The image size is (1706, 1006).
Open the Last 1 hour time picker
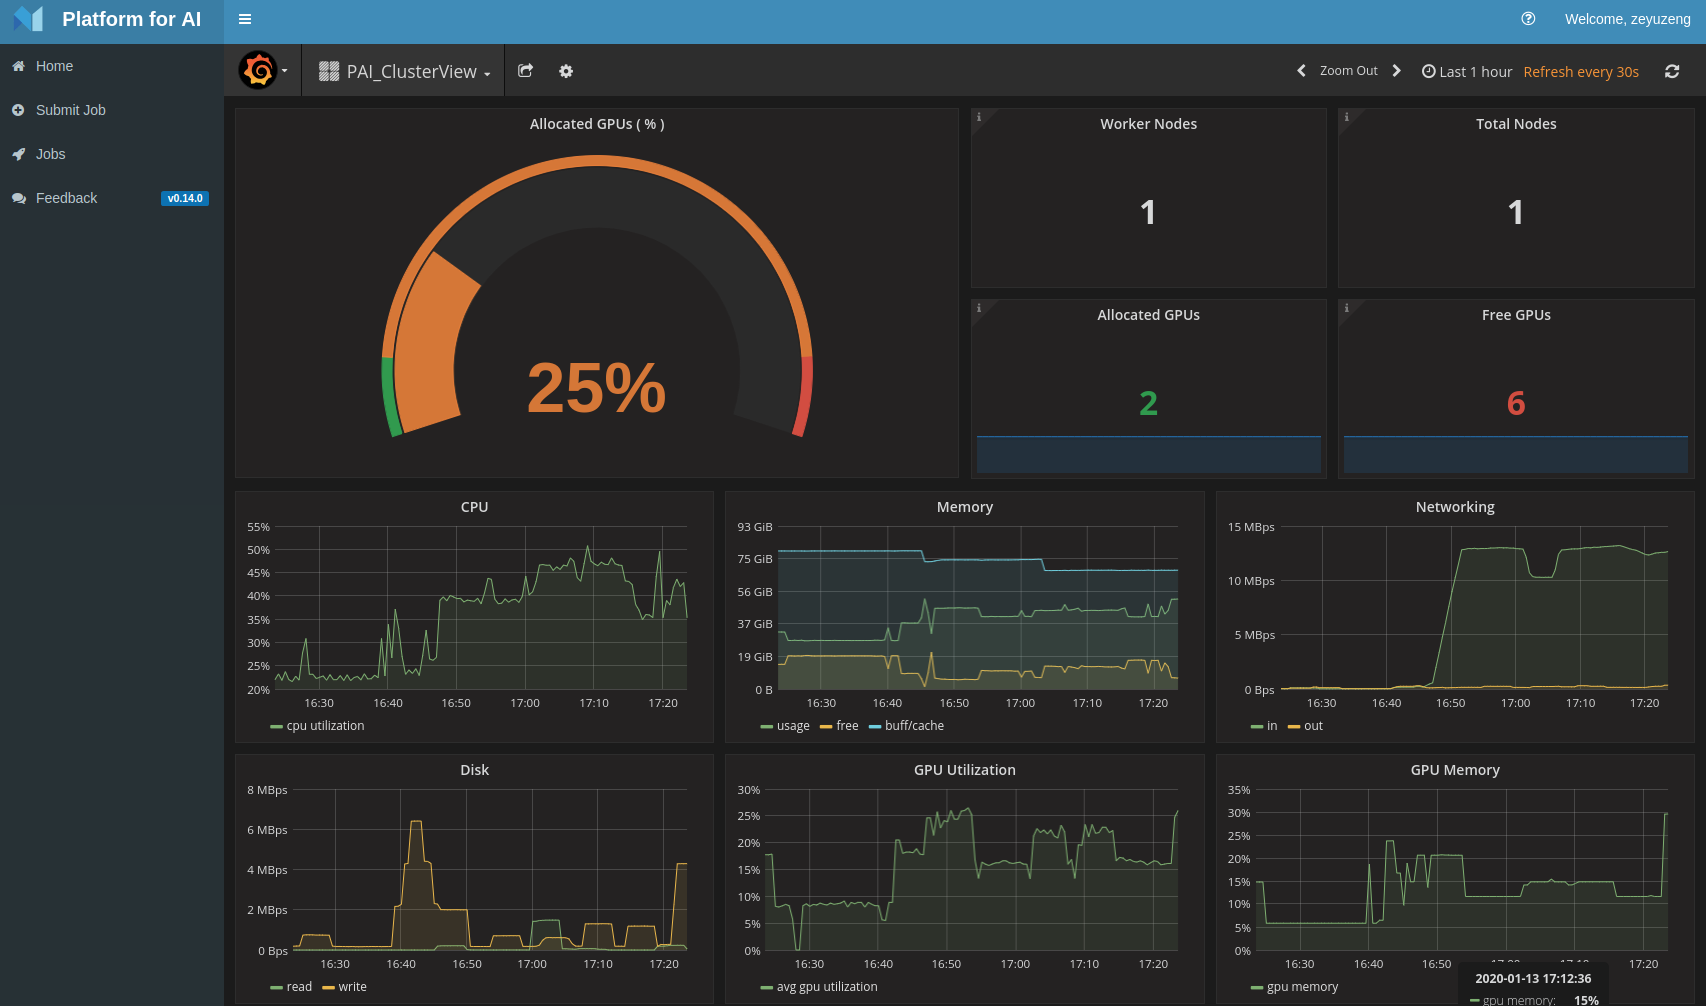coord(1467,71)
